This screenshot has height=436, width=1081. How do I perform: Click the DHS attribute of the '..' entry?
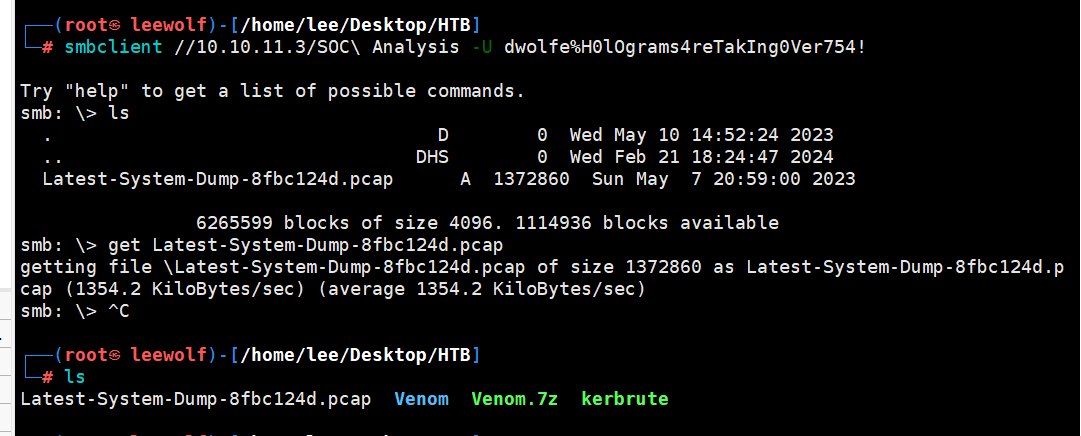pyautogui.click(x=432, y=157)
